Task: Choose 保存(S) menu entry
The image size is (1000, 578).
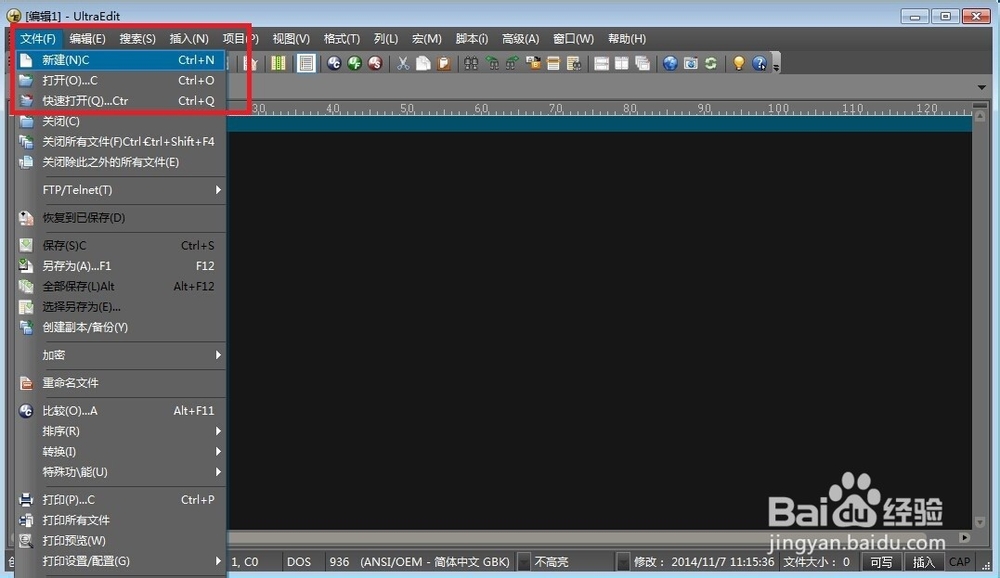Action: pos(120,246)
